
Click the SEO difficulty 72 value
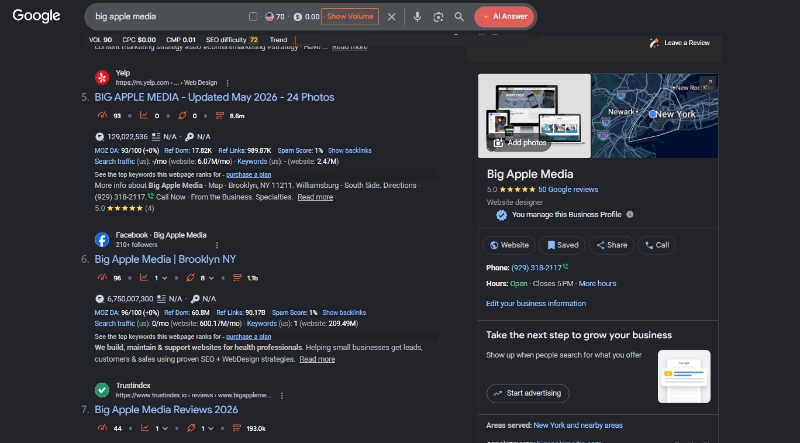point(254,40)
